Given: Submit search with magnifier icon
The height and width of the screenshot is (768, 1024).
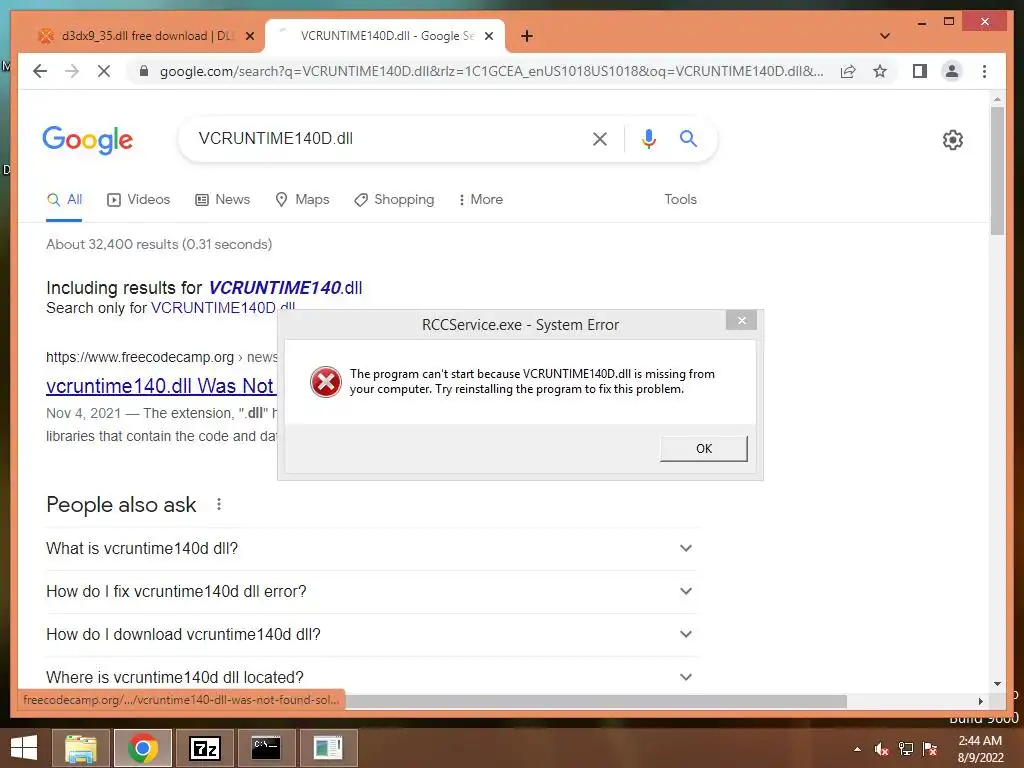Looking at the screenshot, I should pyautogui.click(x=688, y=138).
